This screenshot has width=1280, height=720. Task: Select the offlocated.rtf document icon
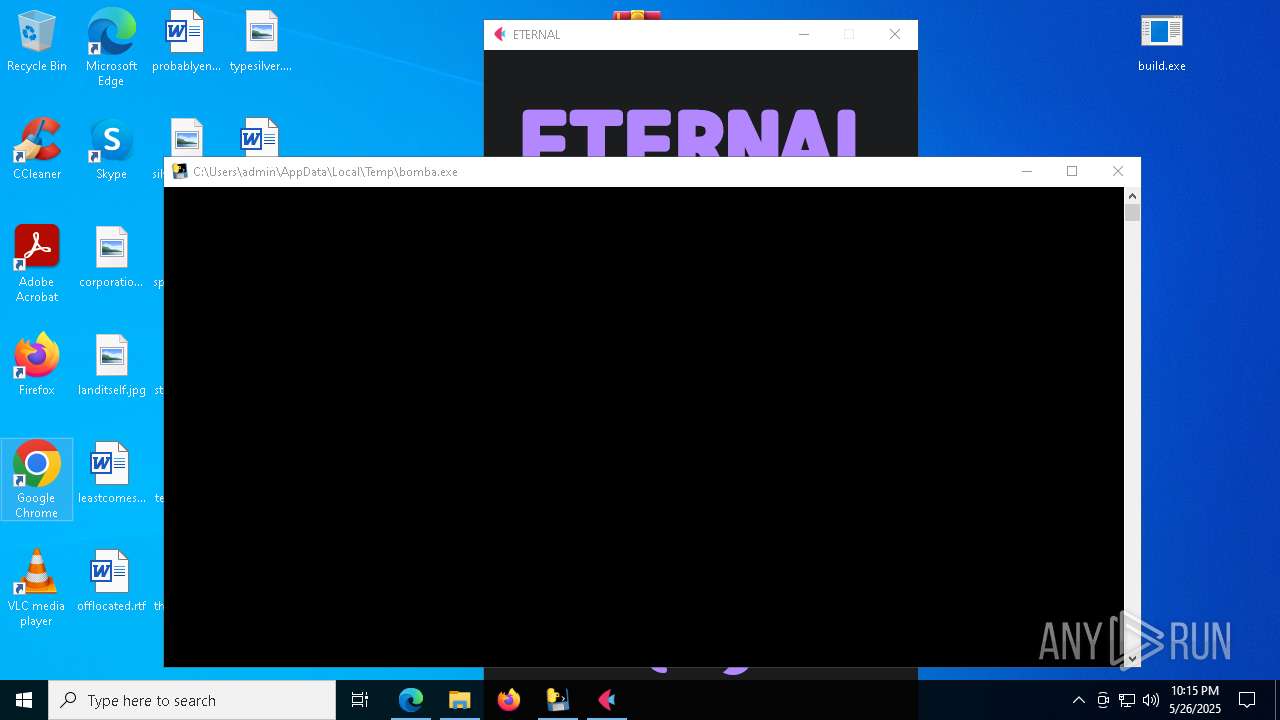tap(111, 582)
